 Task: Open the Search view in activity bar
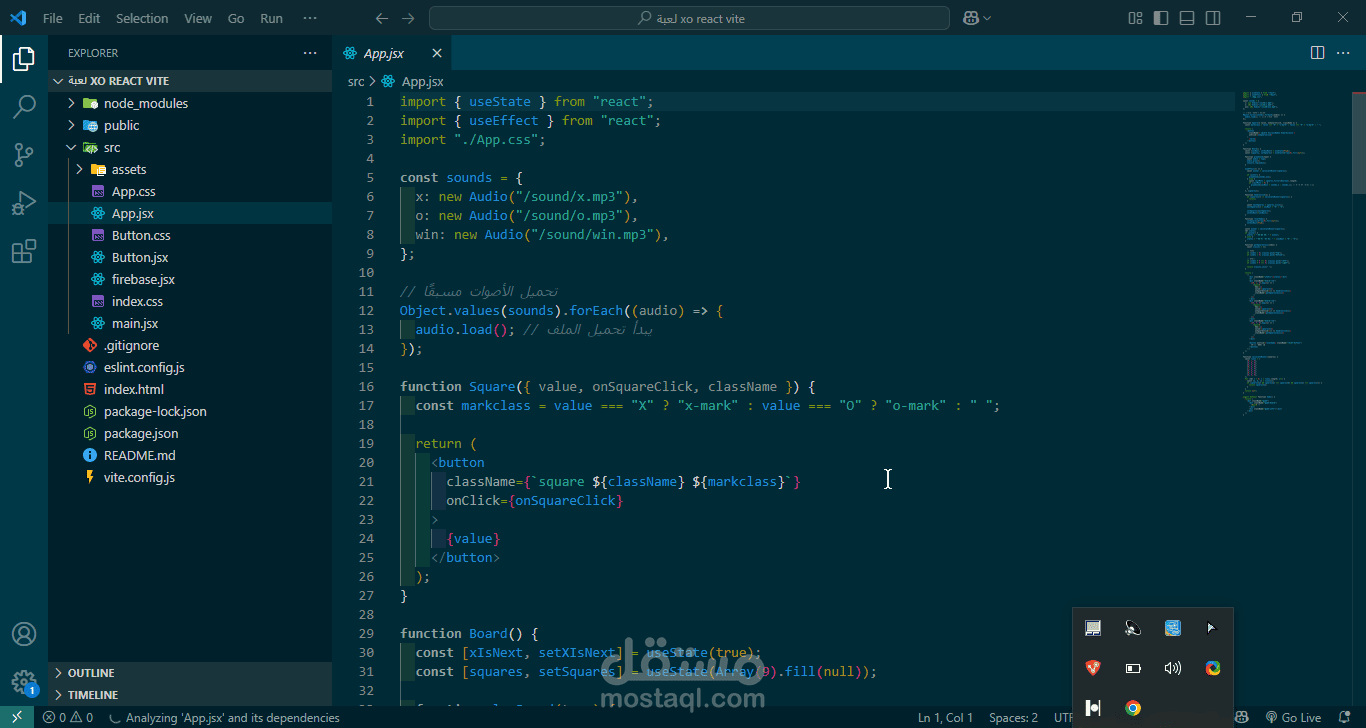point(24,107)
